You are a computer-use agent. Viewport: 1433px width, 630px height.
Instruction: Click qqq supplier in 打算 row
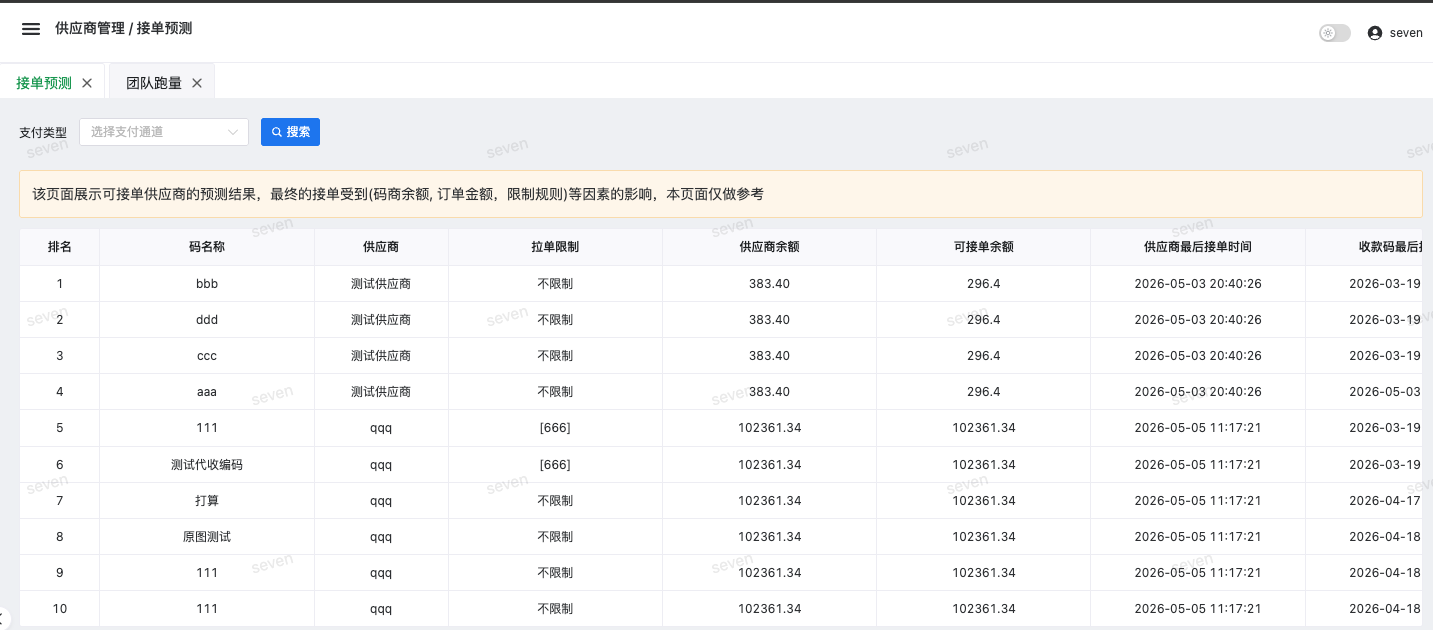(381, 501)
